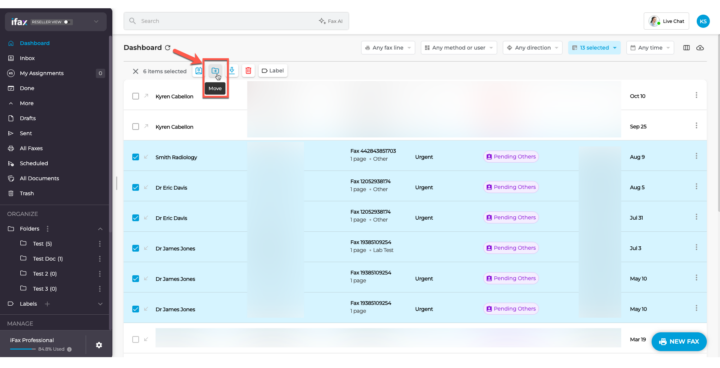Open row menu for Sep 25 fax
This screenshot has width=720, height=368.
[696, 125]
